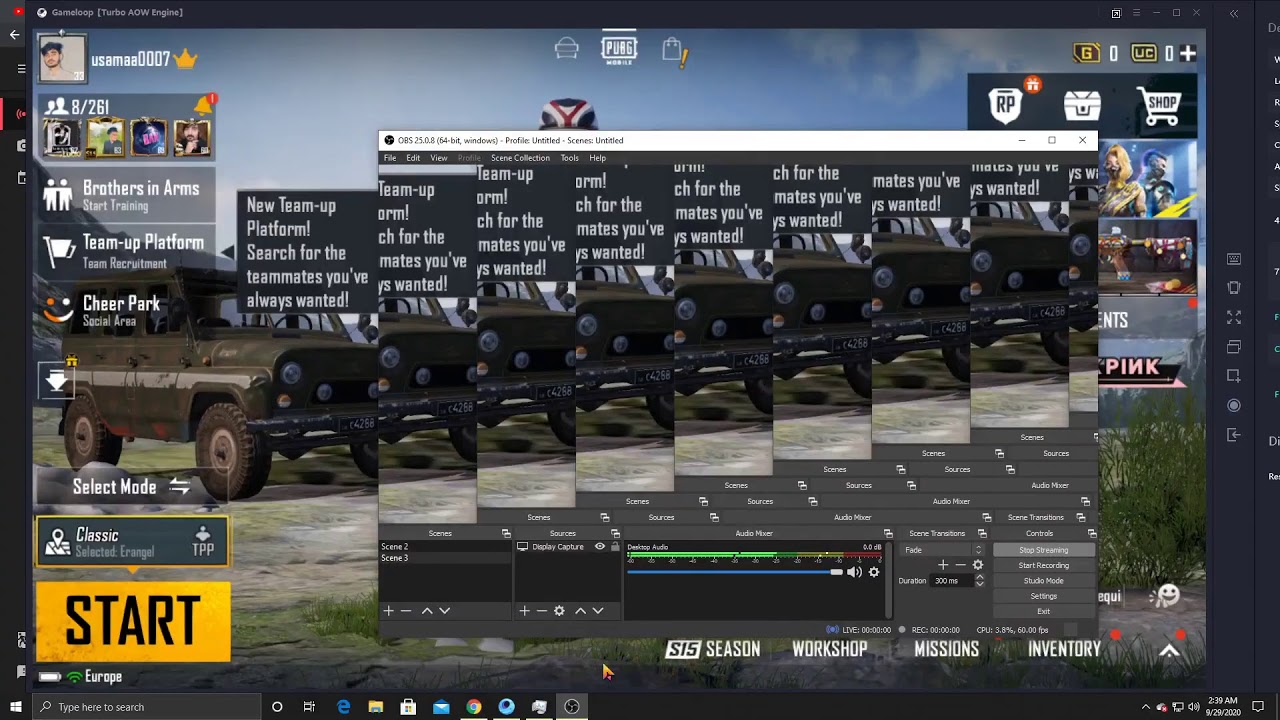Pop out the Scenes dock
The image size is (1280, 720).
tap(506, 533)
